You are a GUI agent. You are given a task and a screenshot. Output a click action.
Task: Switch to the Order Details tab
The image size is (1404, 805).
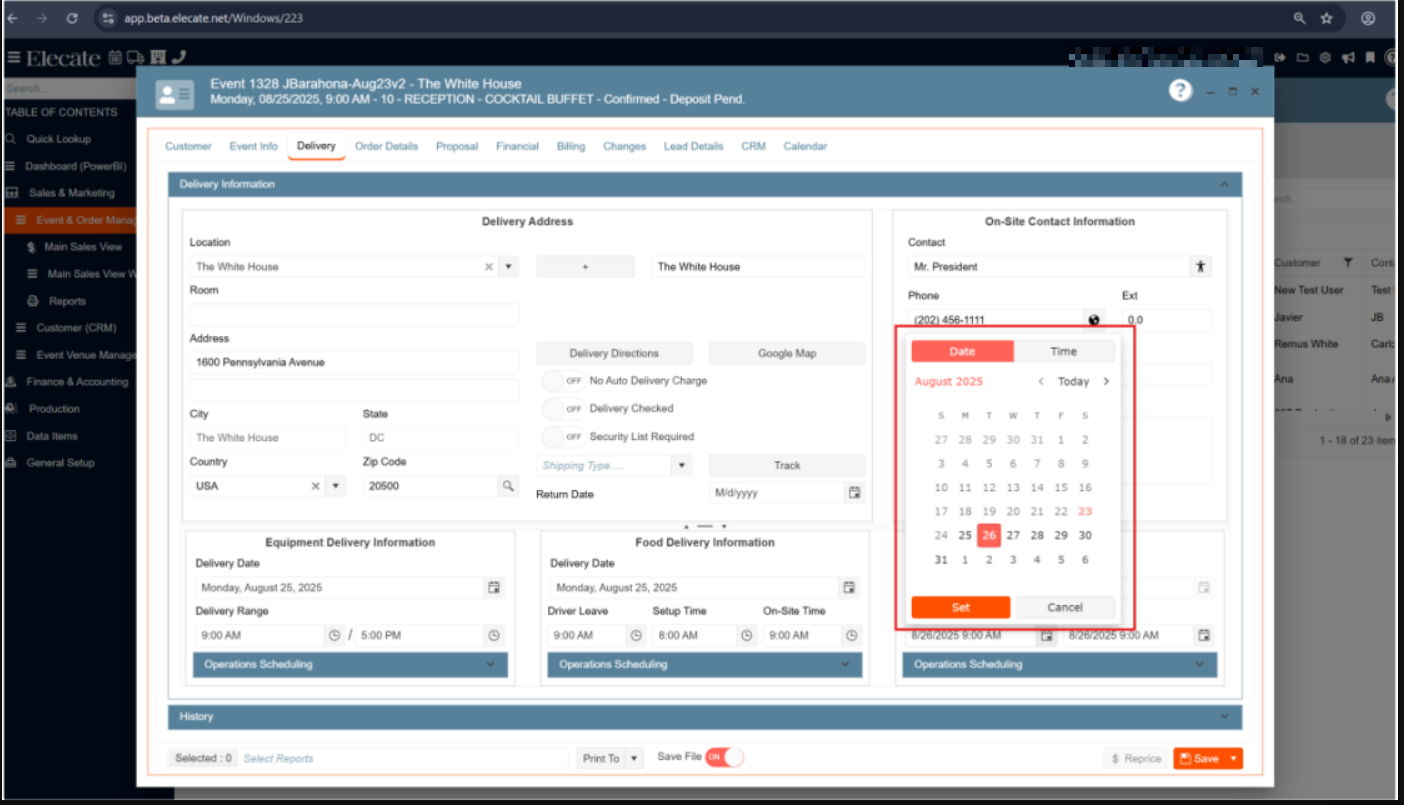point(386,146)
